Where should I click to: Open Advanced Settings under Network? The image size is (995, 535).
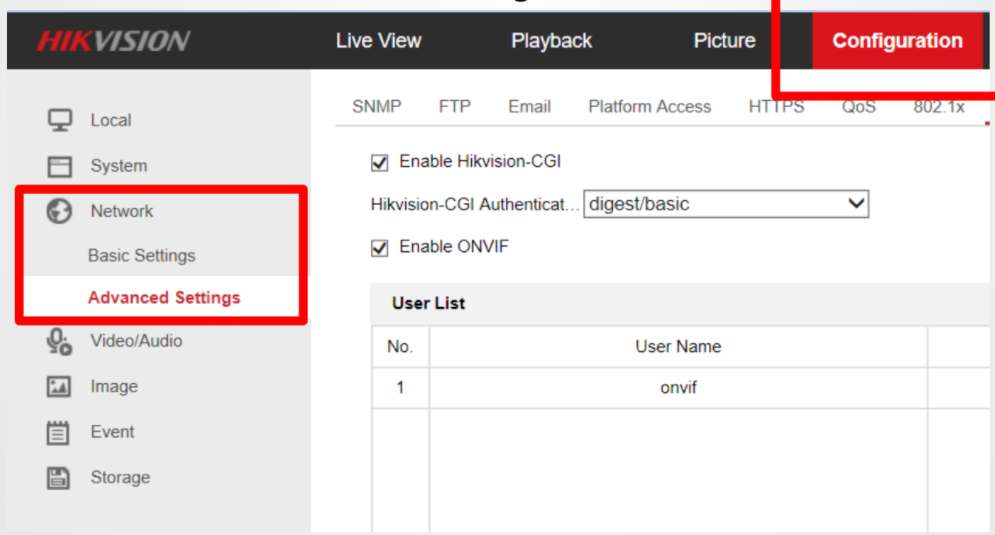(164, 298)
